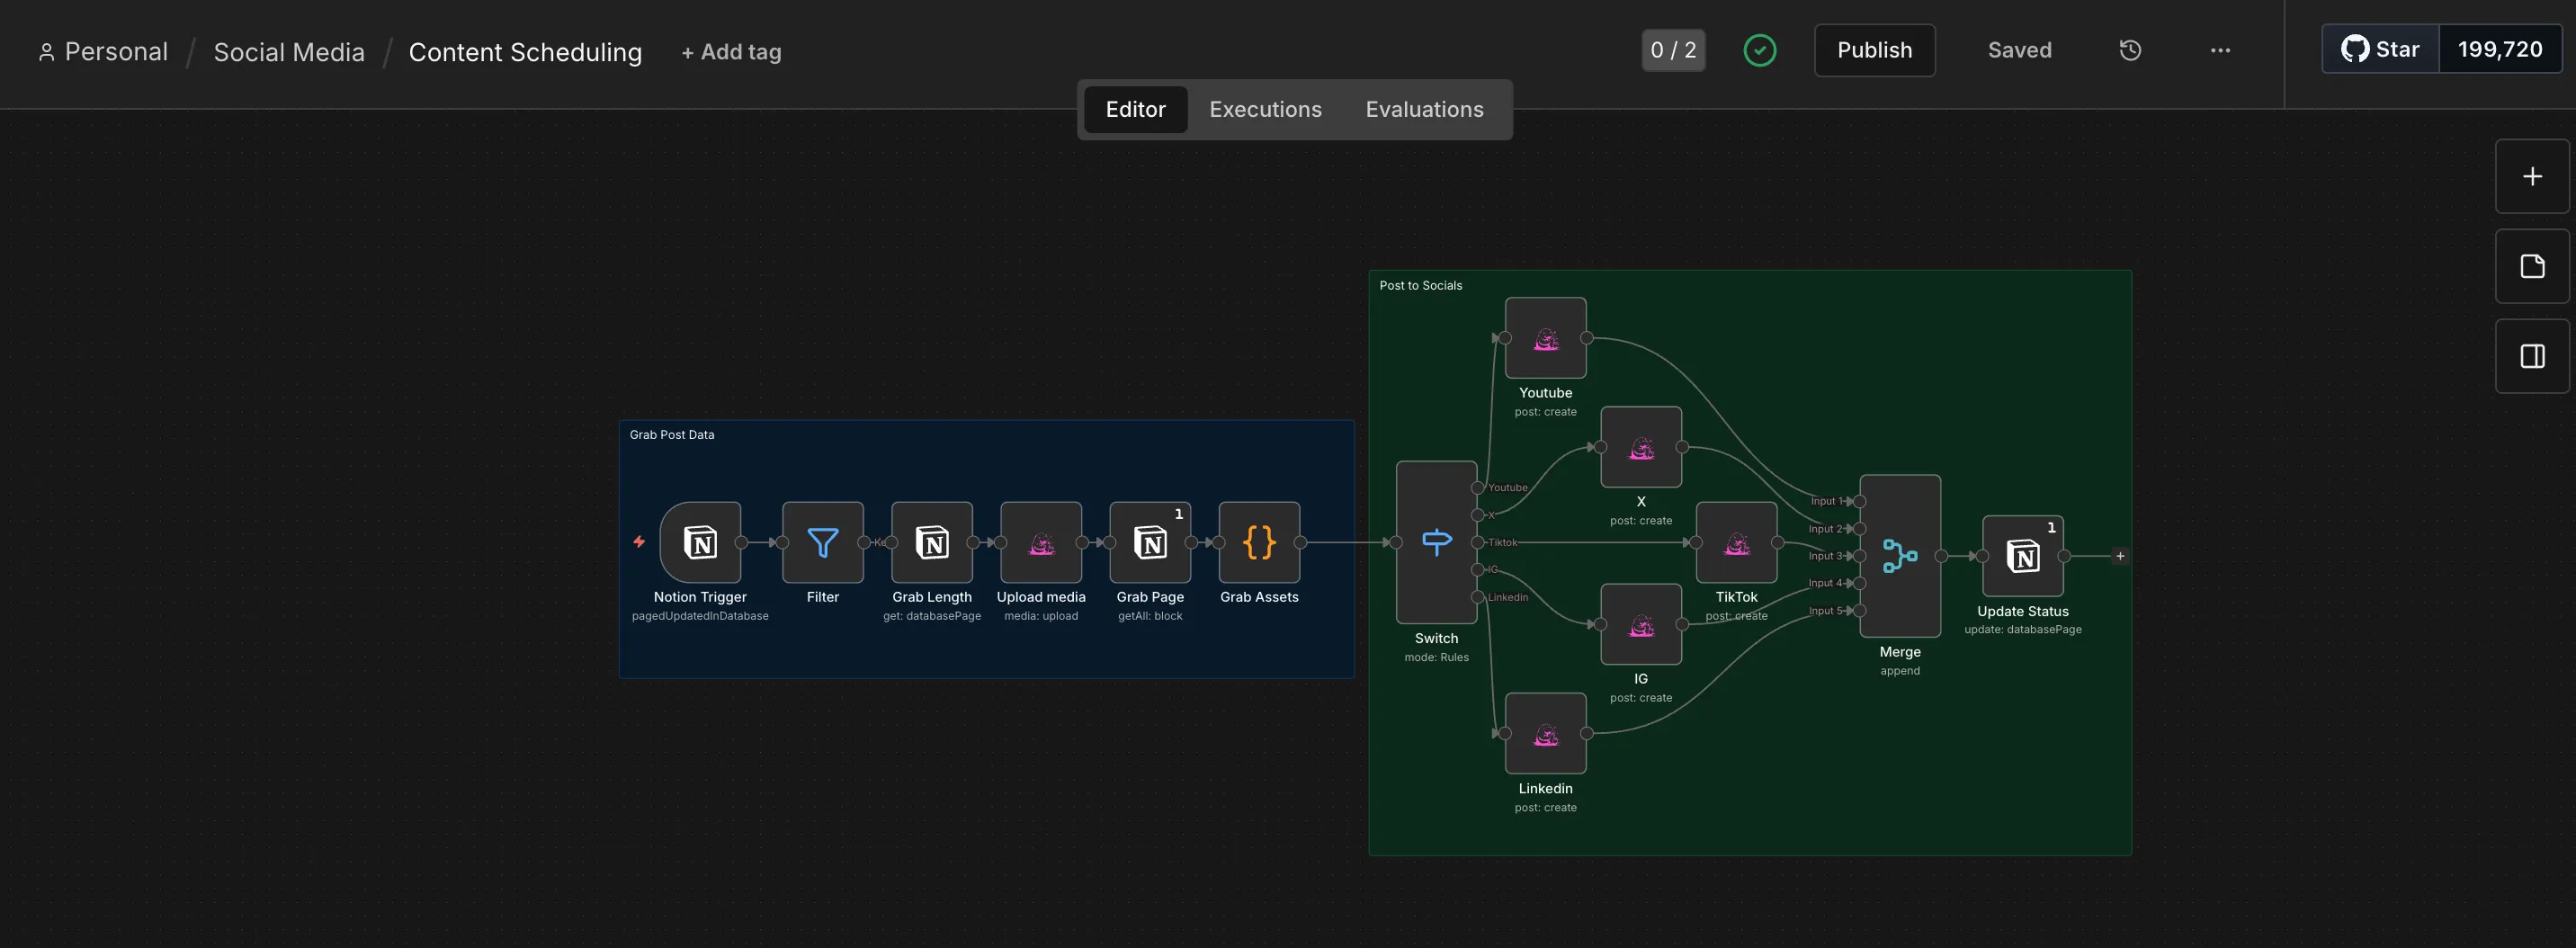Viewport: 2576px width, 948px height.
Task: Select the Post to Socials sticky note title
Action: pyautogui.click(x=1420, y=285)
